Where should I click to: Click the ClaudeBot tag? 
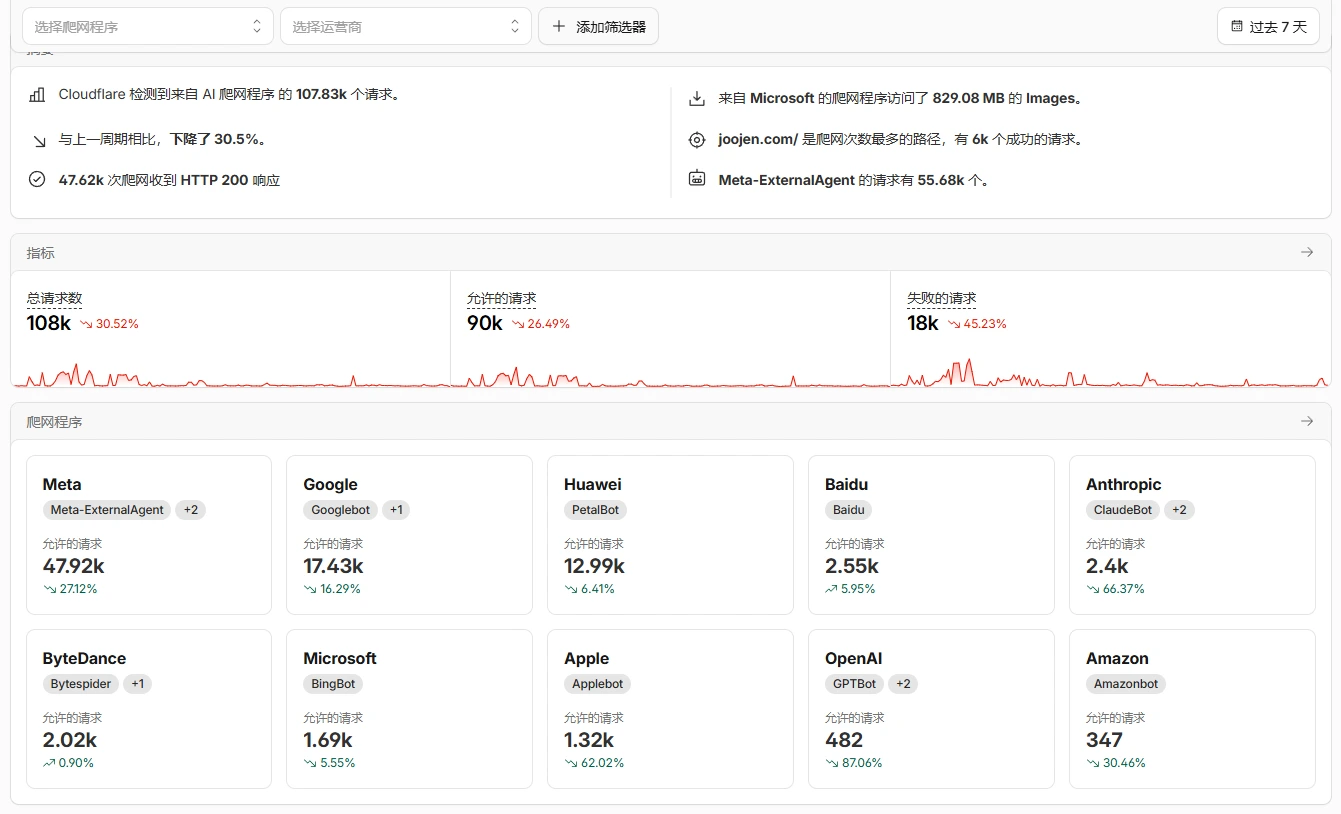coord(1123,510)
